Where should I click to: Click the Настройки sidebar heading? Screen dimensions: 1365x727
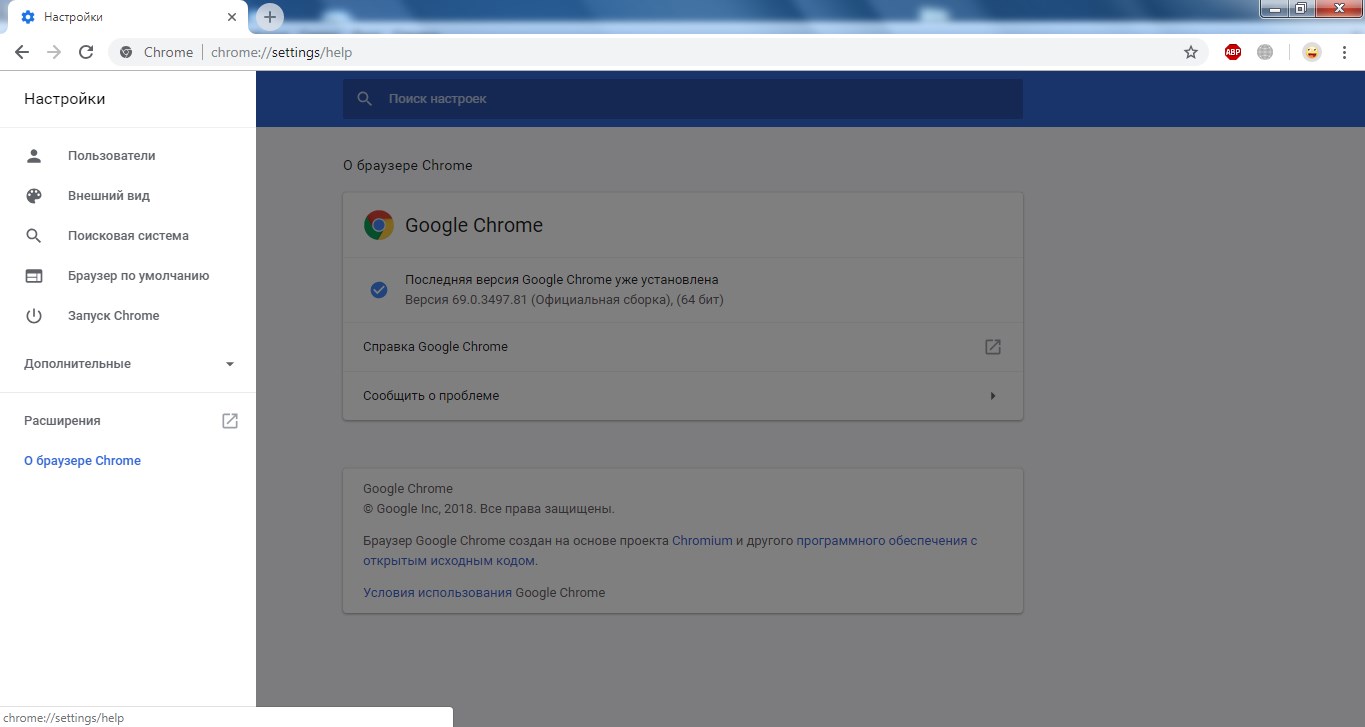pyautogui.click(x=64, y=99)
